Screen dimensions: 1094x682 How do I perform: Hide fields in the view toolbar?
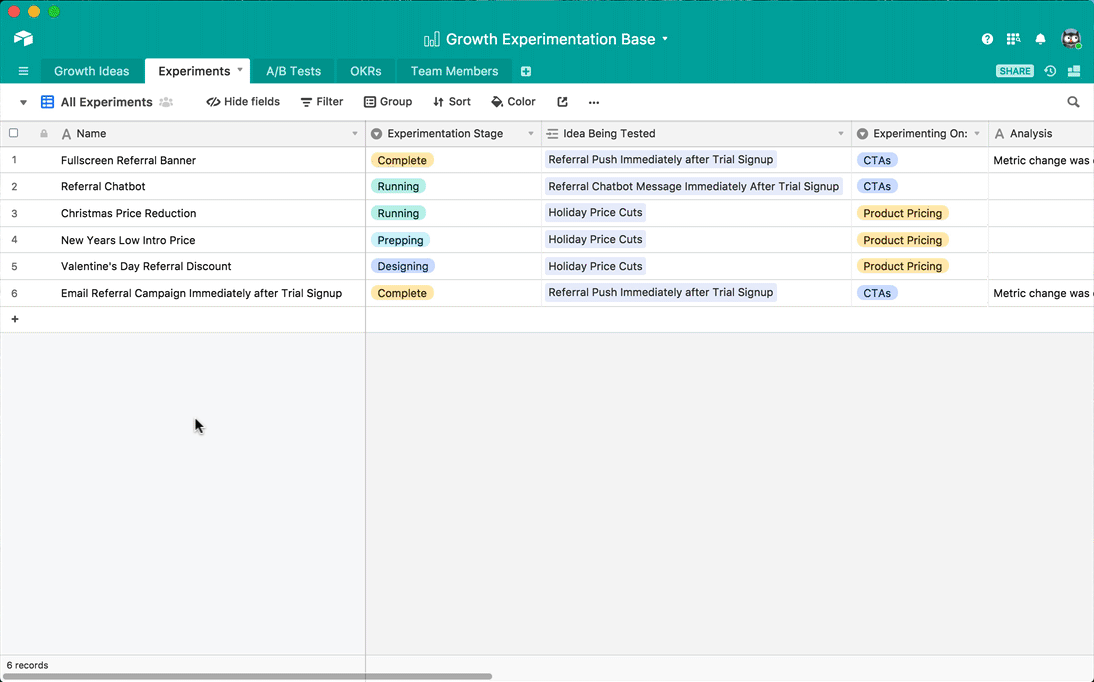coord(243,102)
